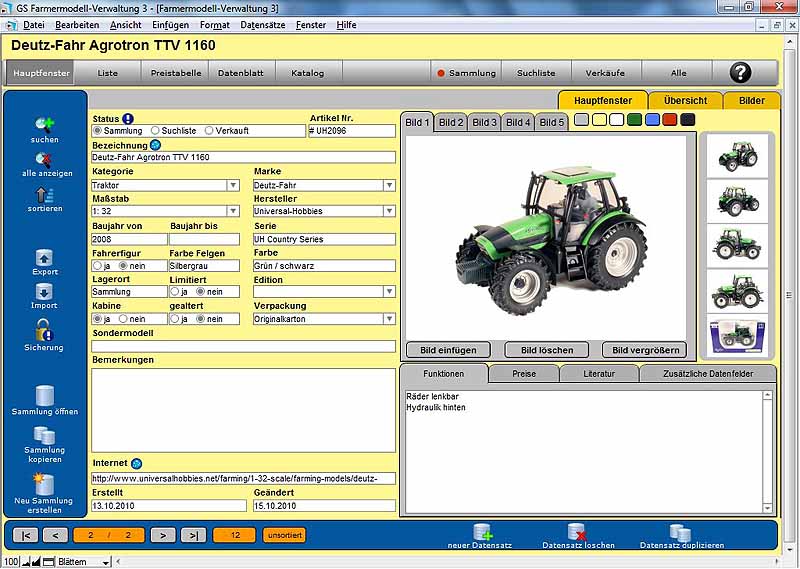Set Fahrerfigur to ja
The width and height of the screenshot is (800, 569).
coord(97,266)
